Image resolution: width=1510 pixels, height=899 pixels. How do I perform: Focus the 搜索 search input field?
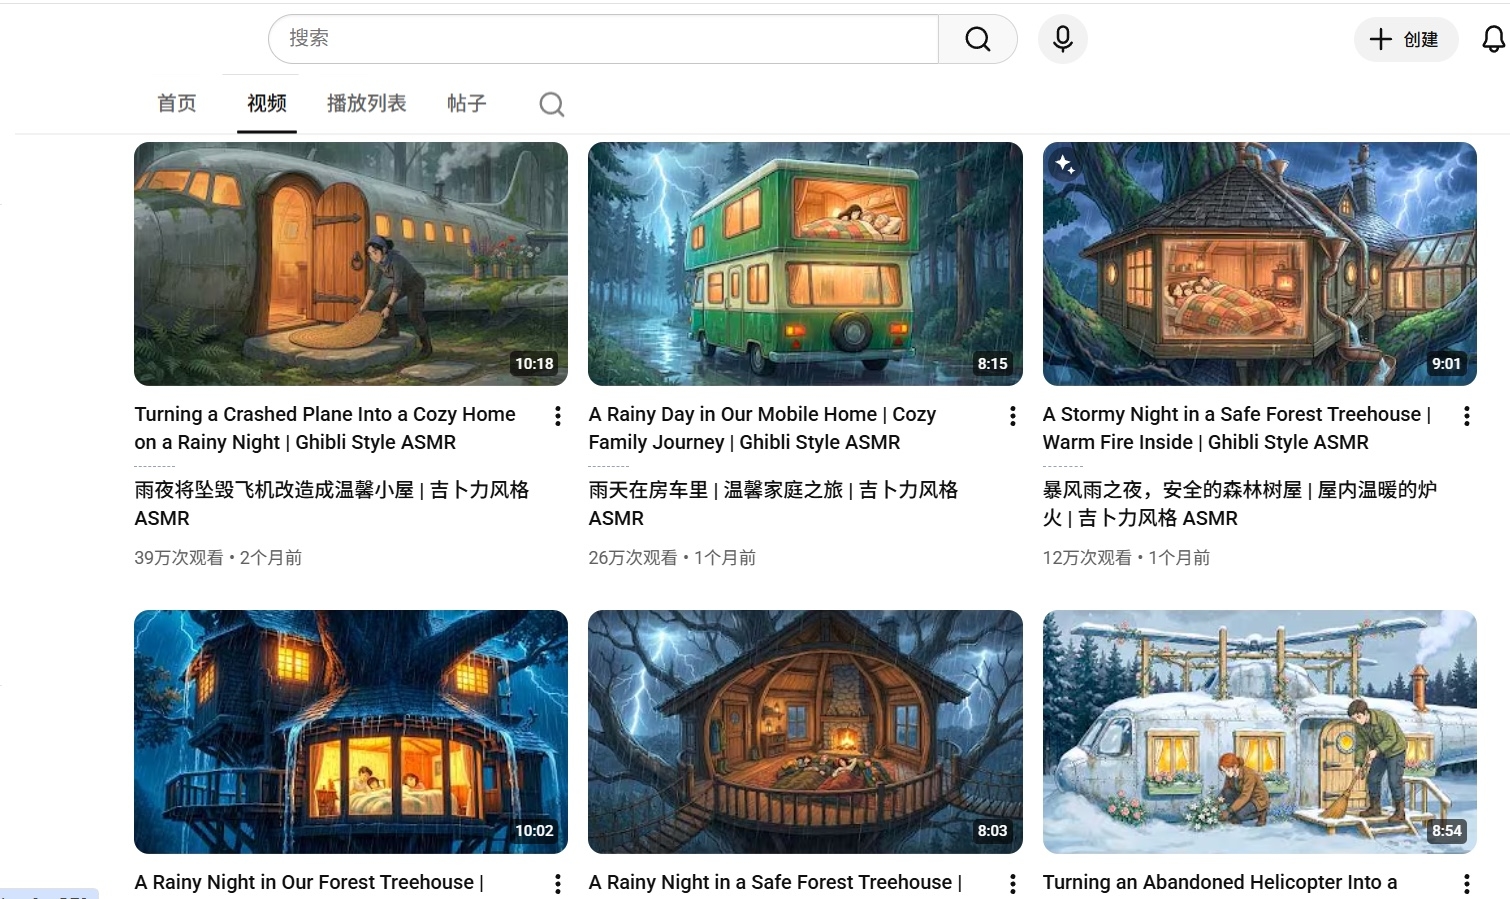pyautogui.click(x=603, y=39)
